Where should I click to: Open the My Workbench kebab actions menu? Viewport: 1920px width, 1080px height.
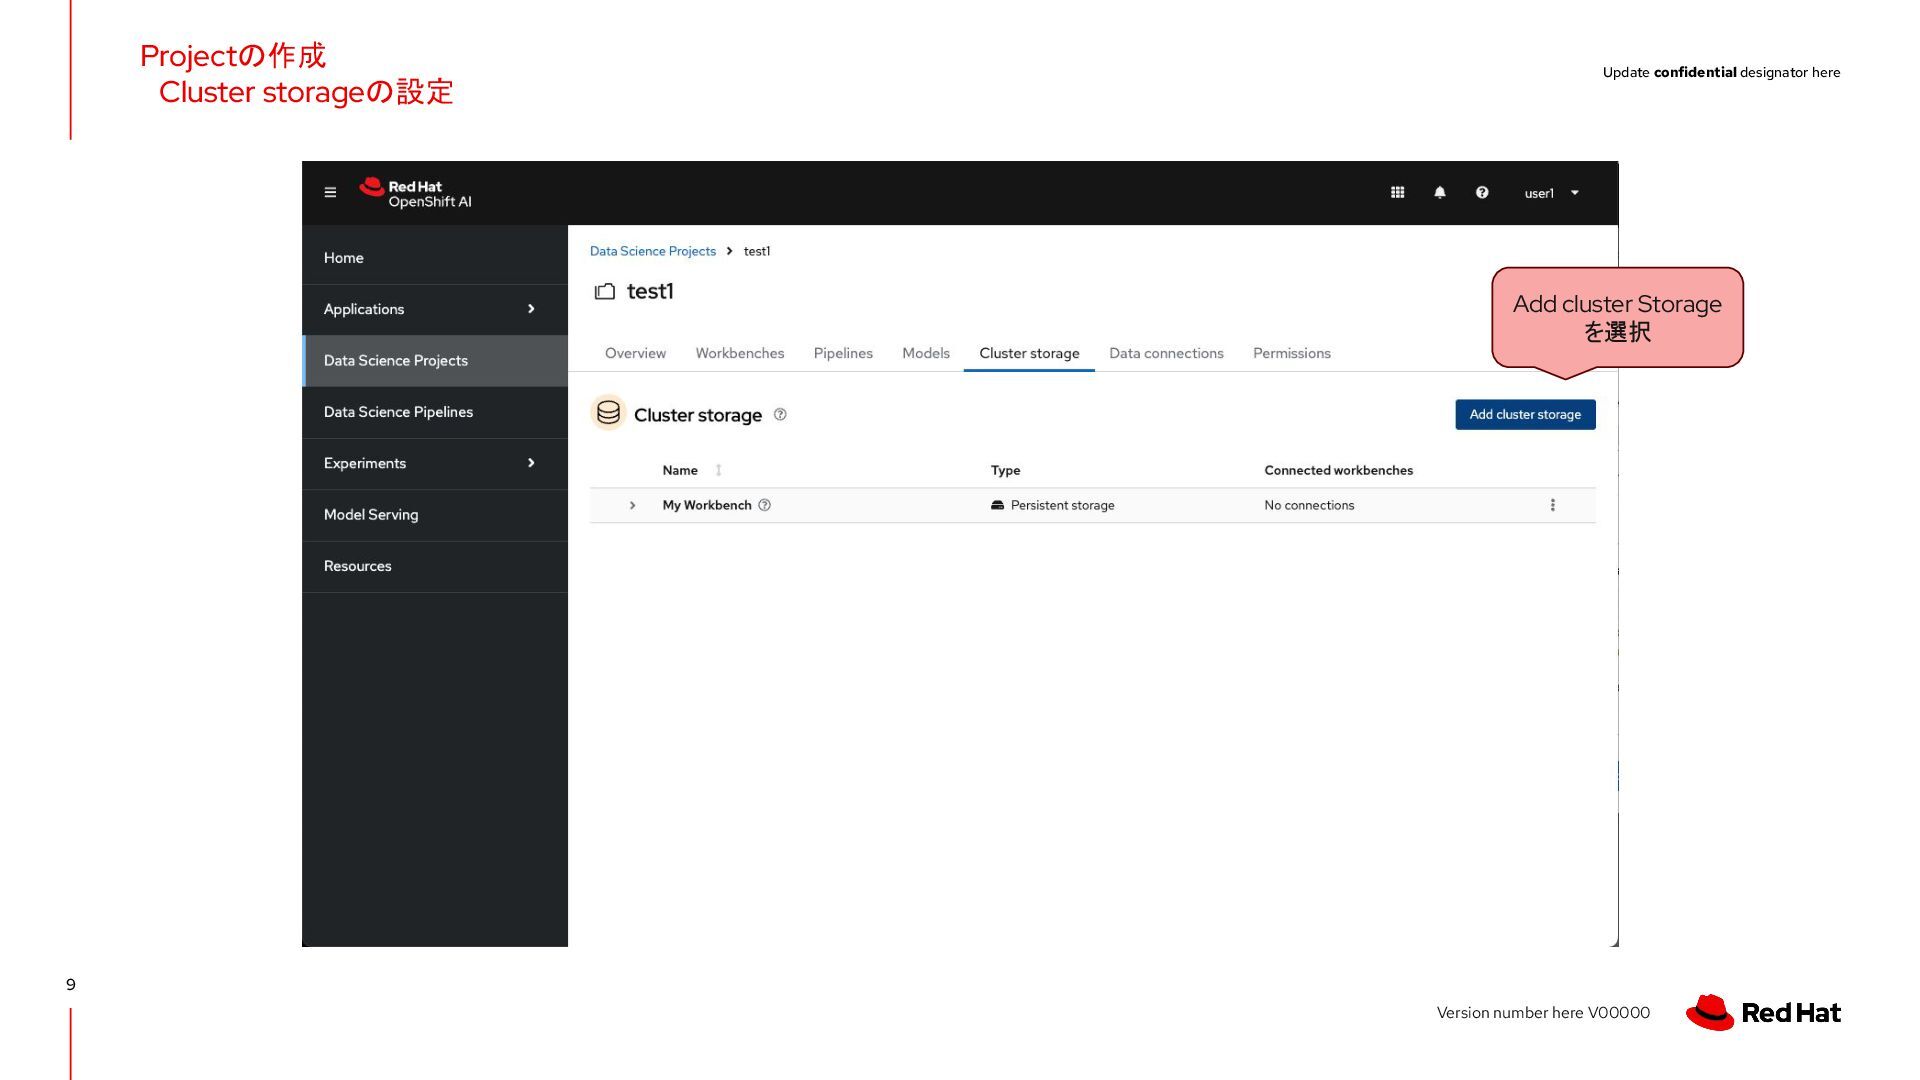click(x=1552, y=505)
